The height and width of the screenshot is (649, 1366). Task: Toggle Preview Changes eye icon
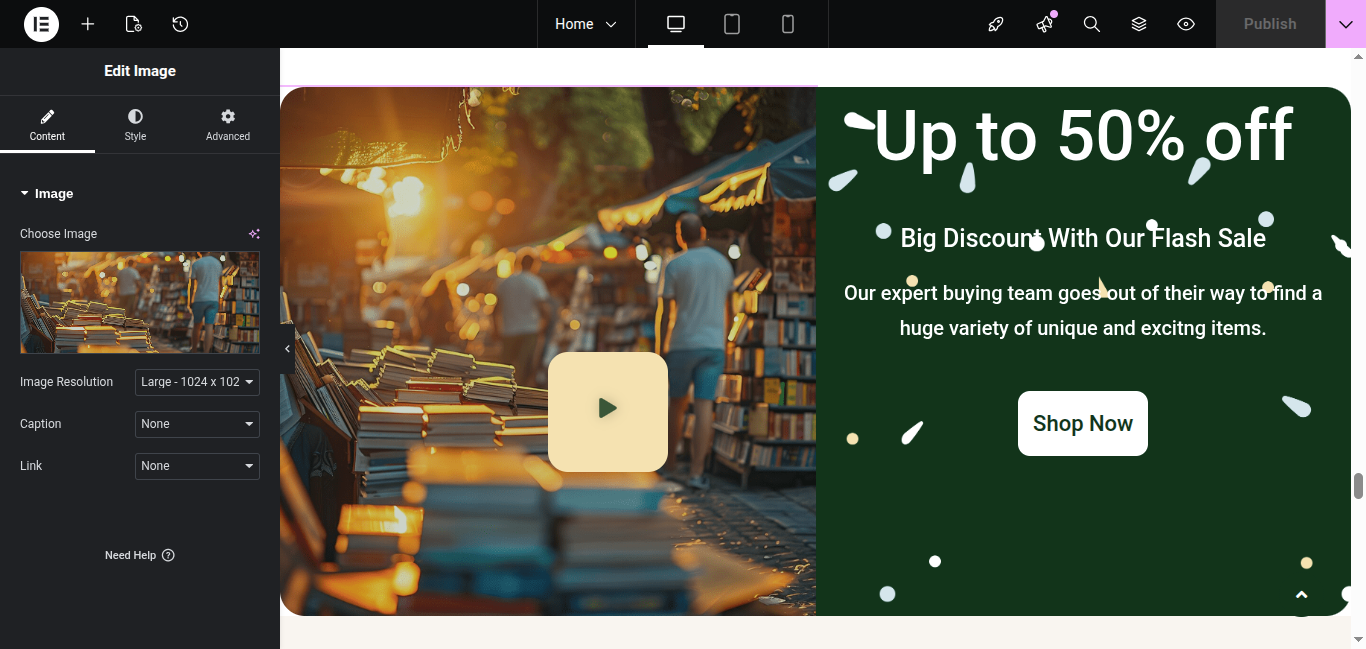coord(1186,24)
